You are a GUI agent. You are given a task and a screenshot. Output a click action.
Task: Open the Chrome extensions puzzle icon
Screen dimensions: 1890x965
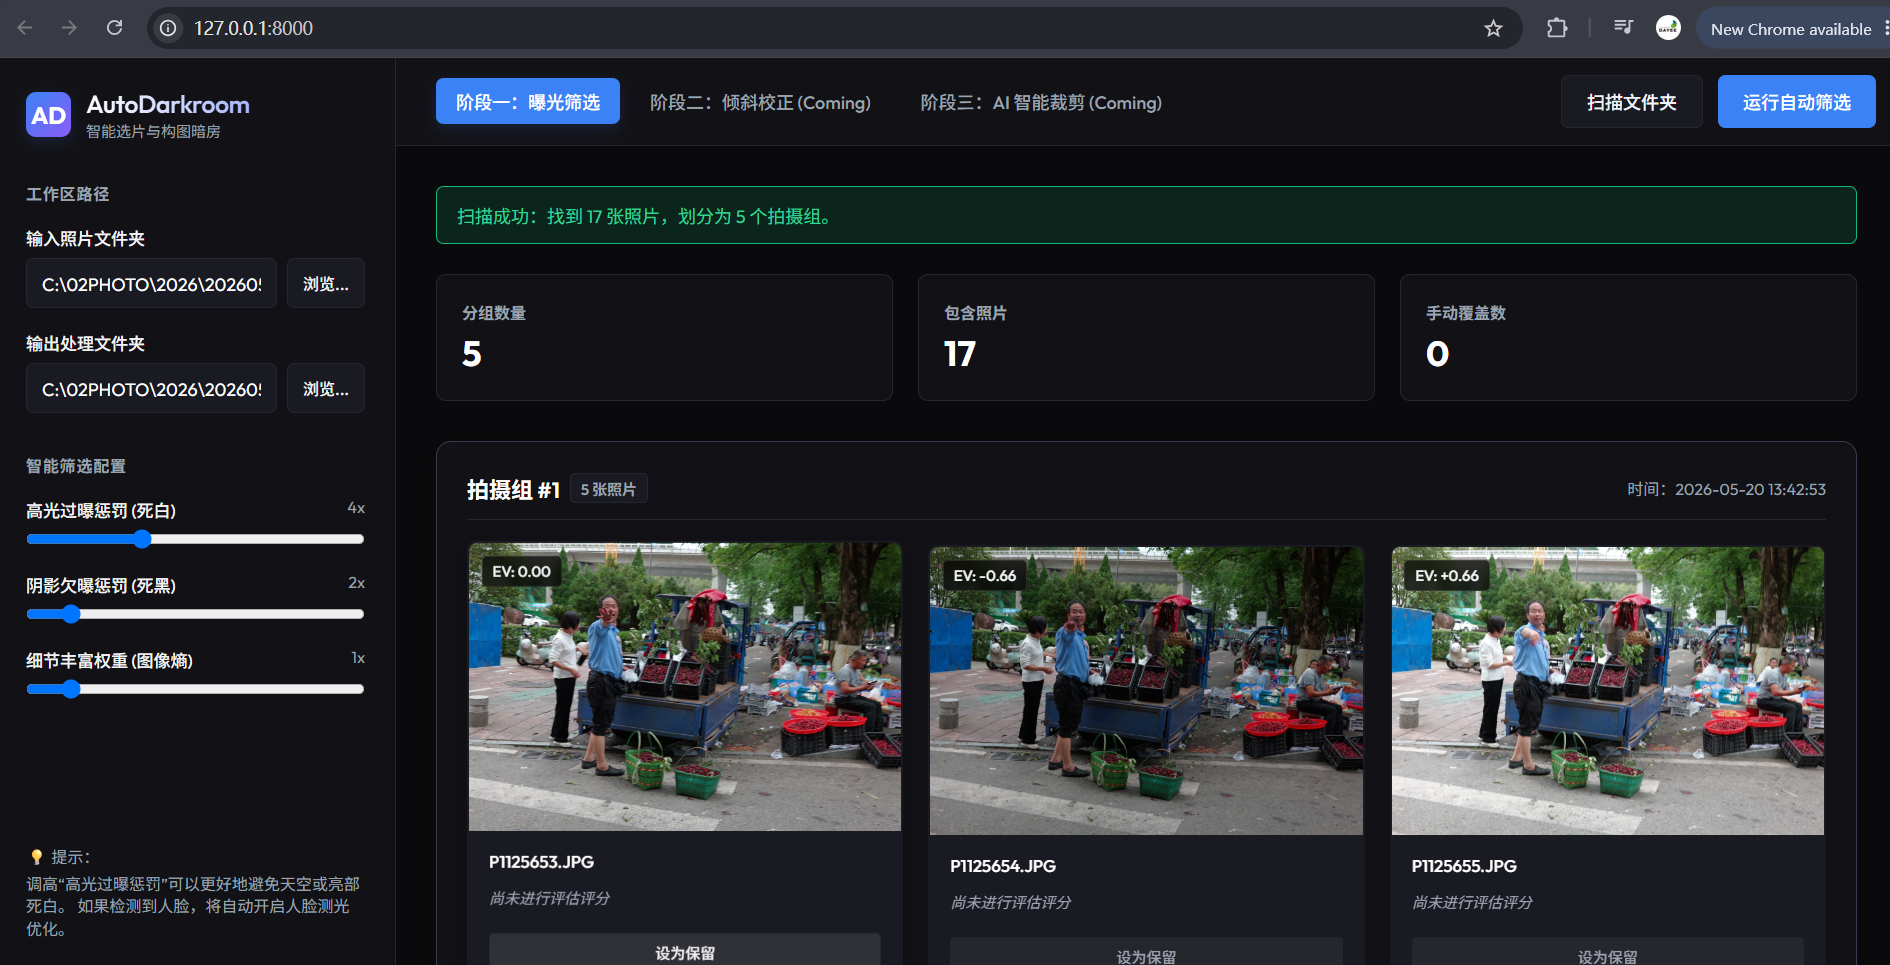1557,28
